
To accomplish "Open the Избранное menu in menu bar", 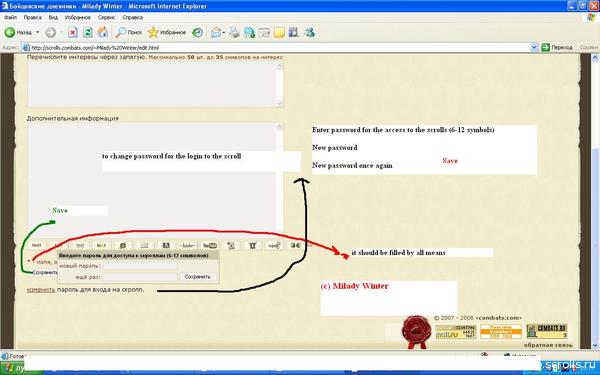I will click(x=78, y=18).
